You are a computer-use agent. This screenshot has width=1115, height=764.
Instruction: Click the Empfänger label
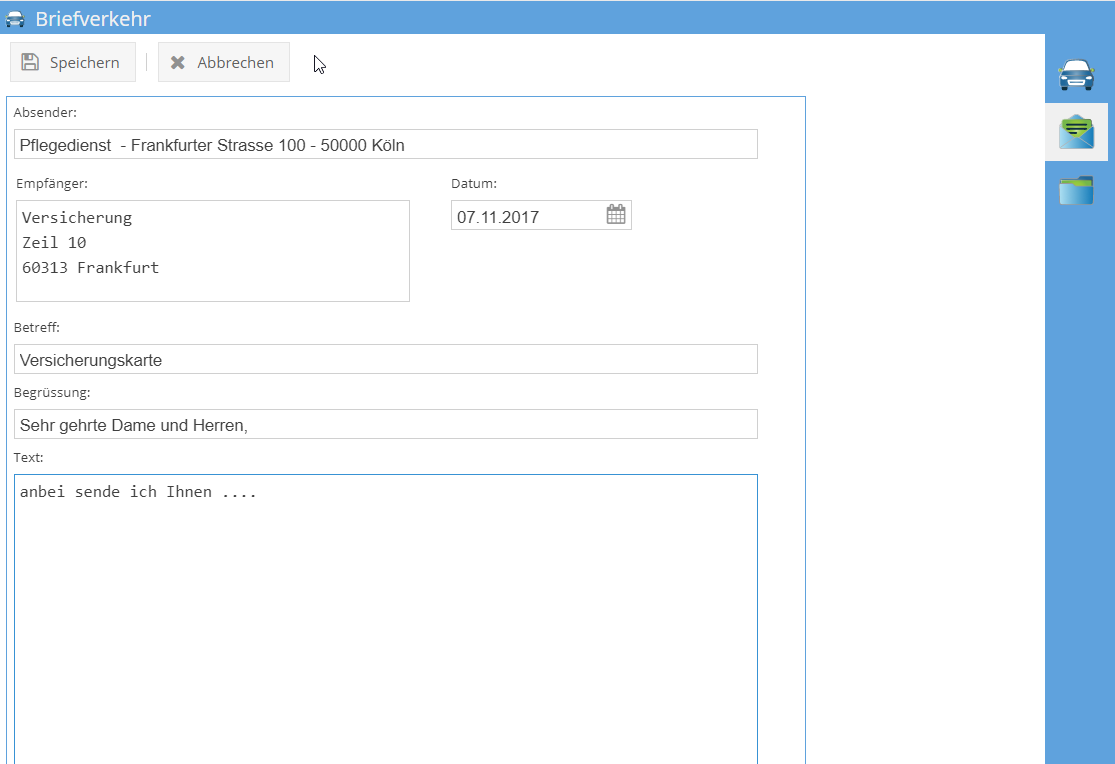(x=52, y=183)
